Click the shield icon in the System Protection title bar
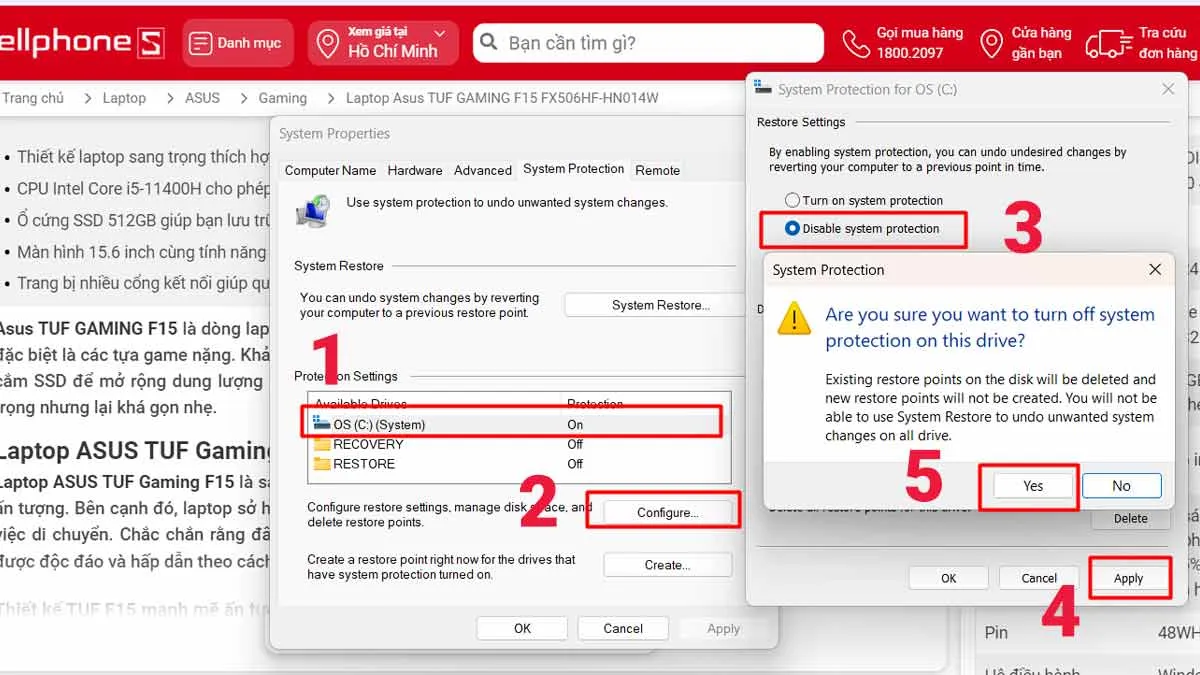 pyautogui.click(x=763, y=88)
